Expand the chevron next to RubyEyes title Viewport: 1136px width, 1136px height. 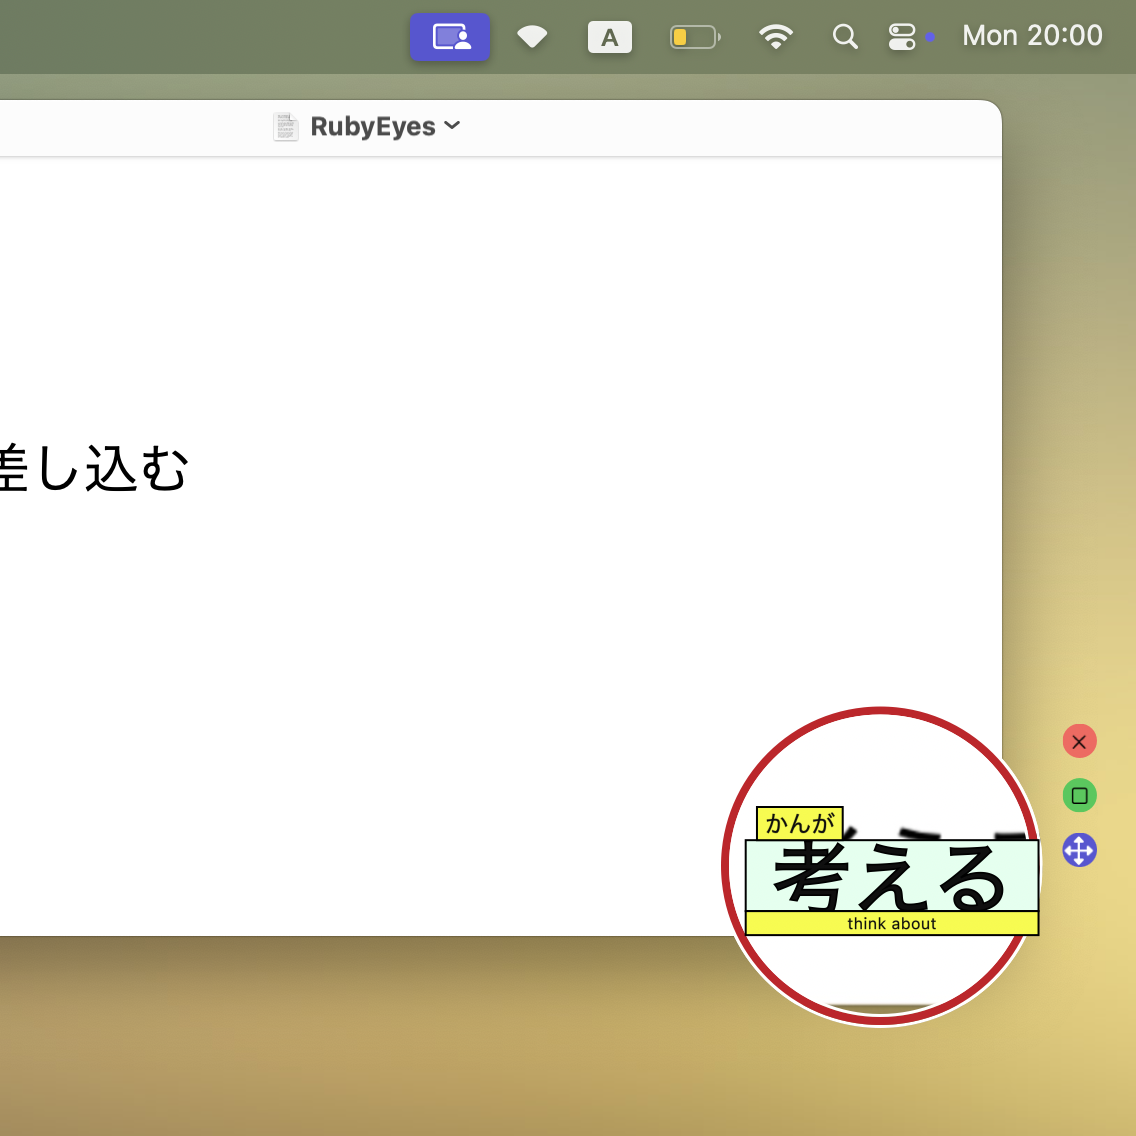pyautogui.click(x=452, y=126)
